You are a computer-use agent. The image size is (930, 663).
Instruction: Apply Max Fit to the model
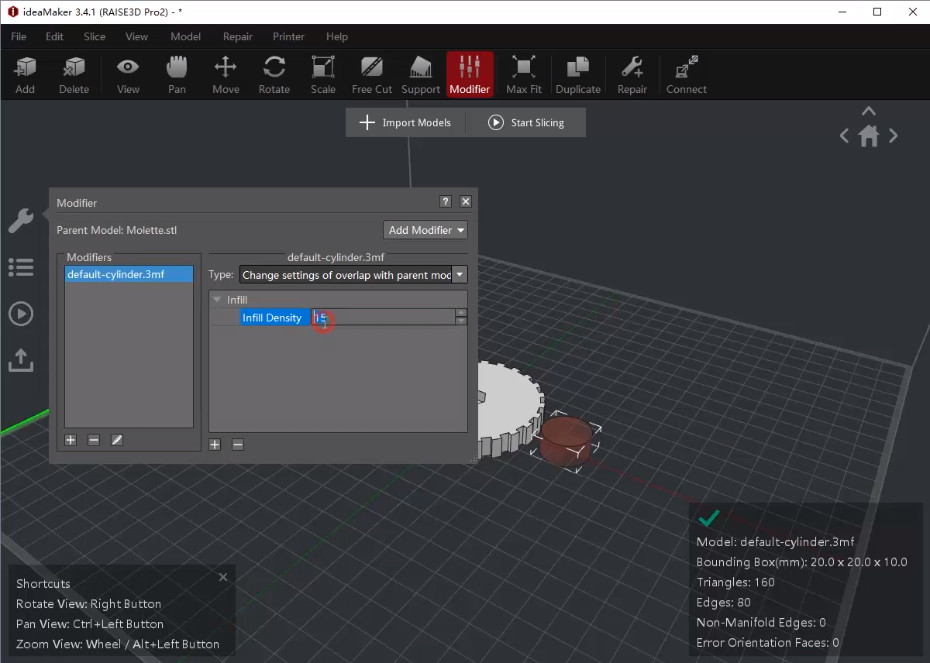[x=524, y=75]
